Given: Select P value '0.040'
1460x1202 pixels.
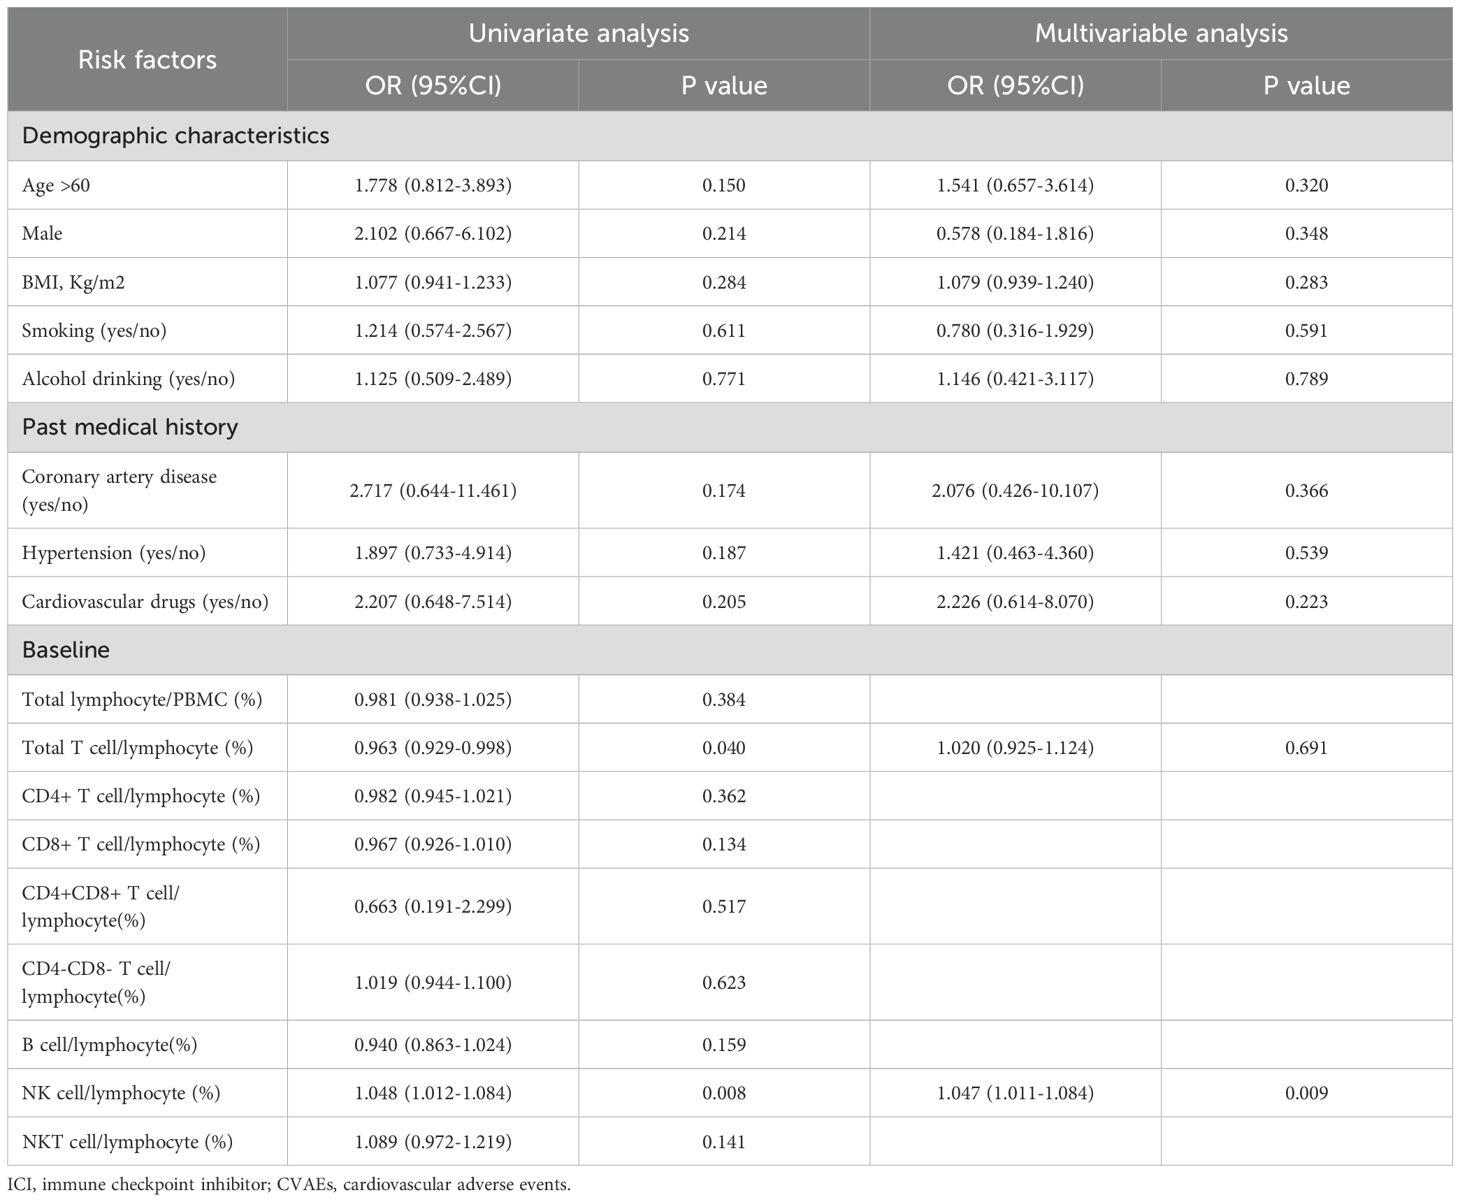Looking at the screenshot, I should click(x=724, y=748).
